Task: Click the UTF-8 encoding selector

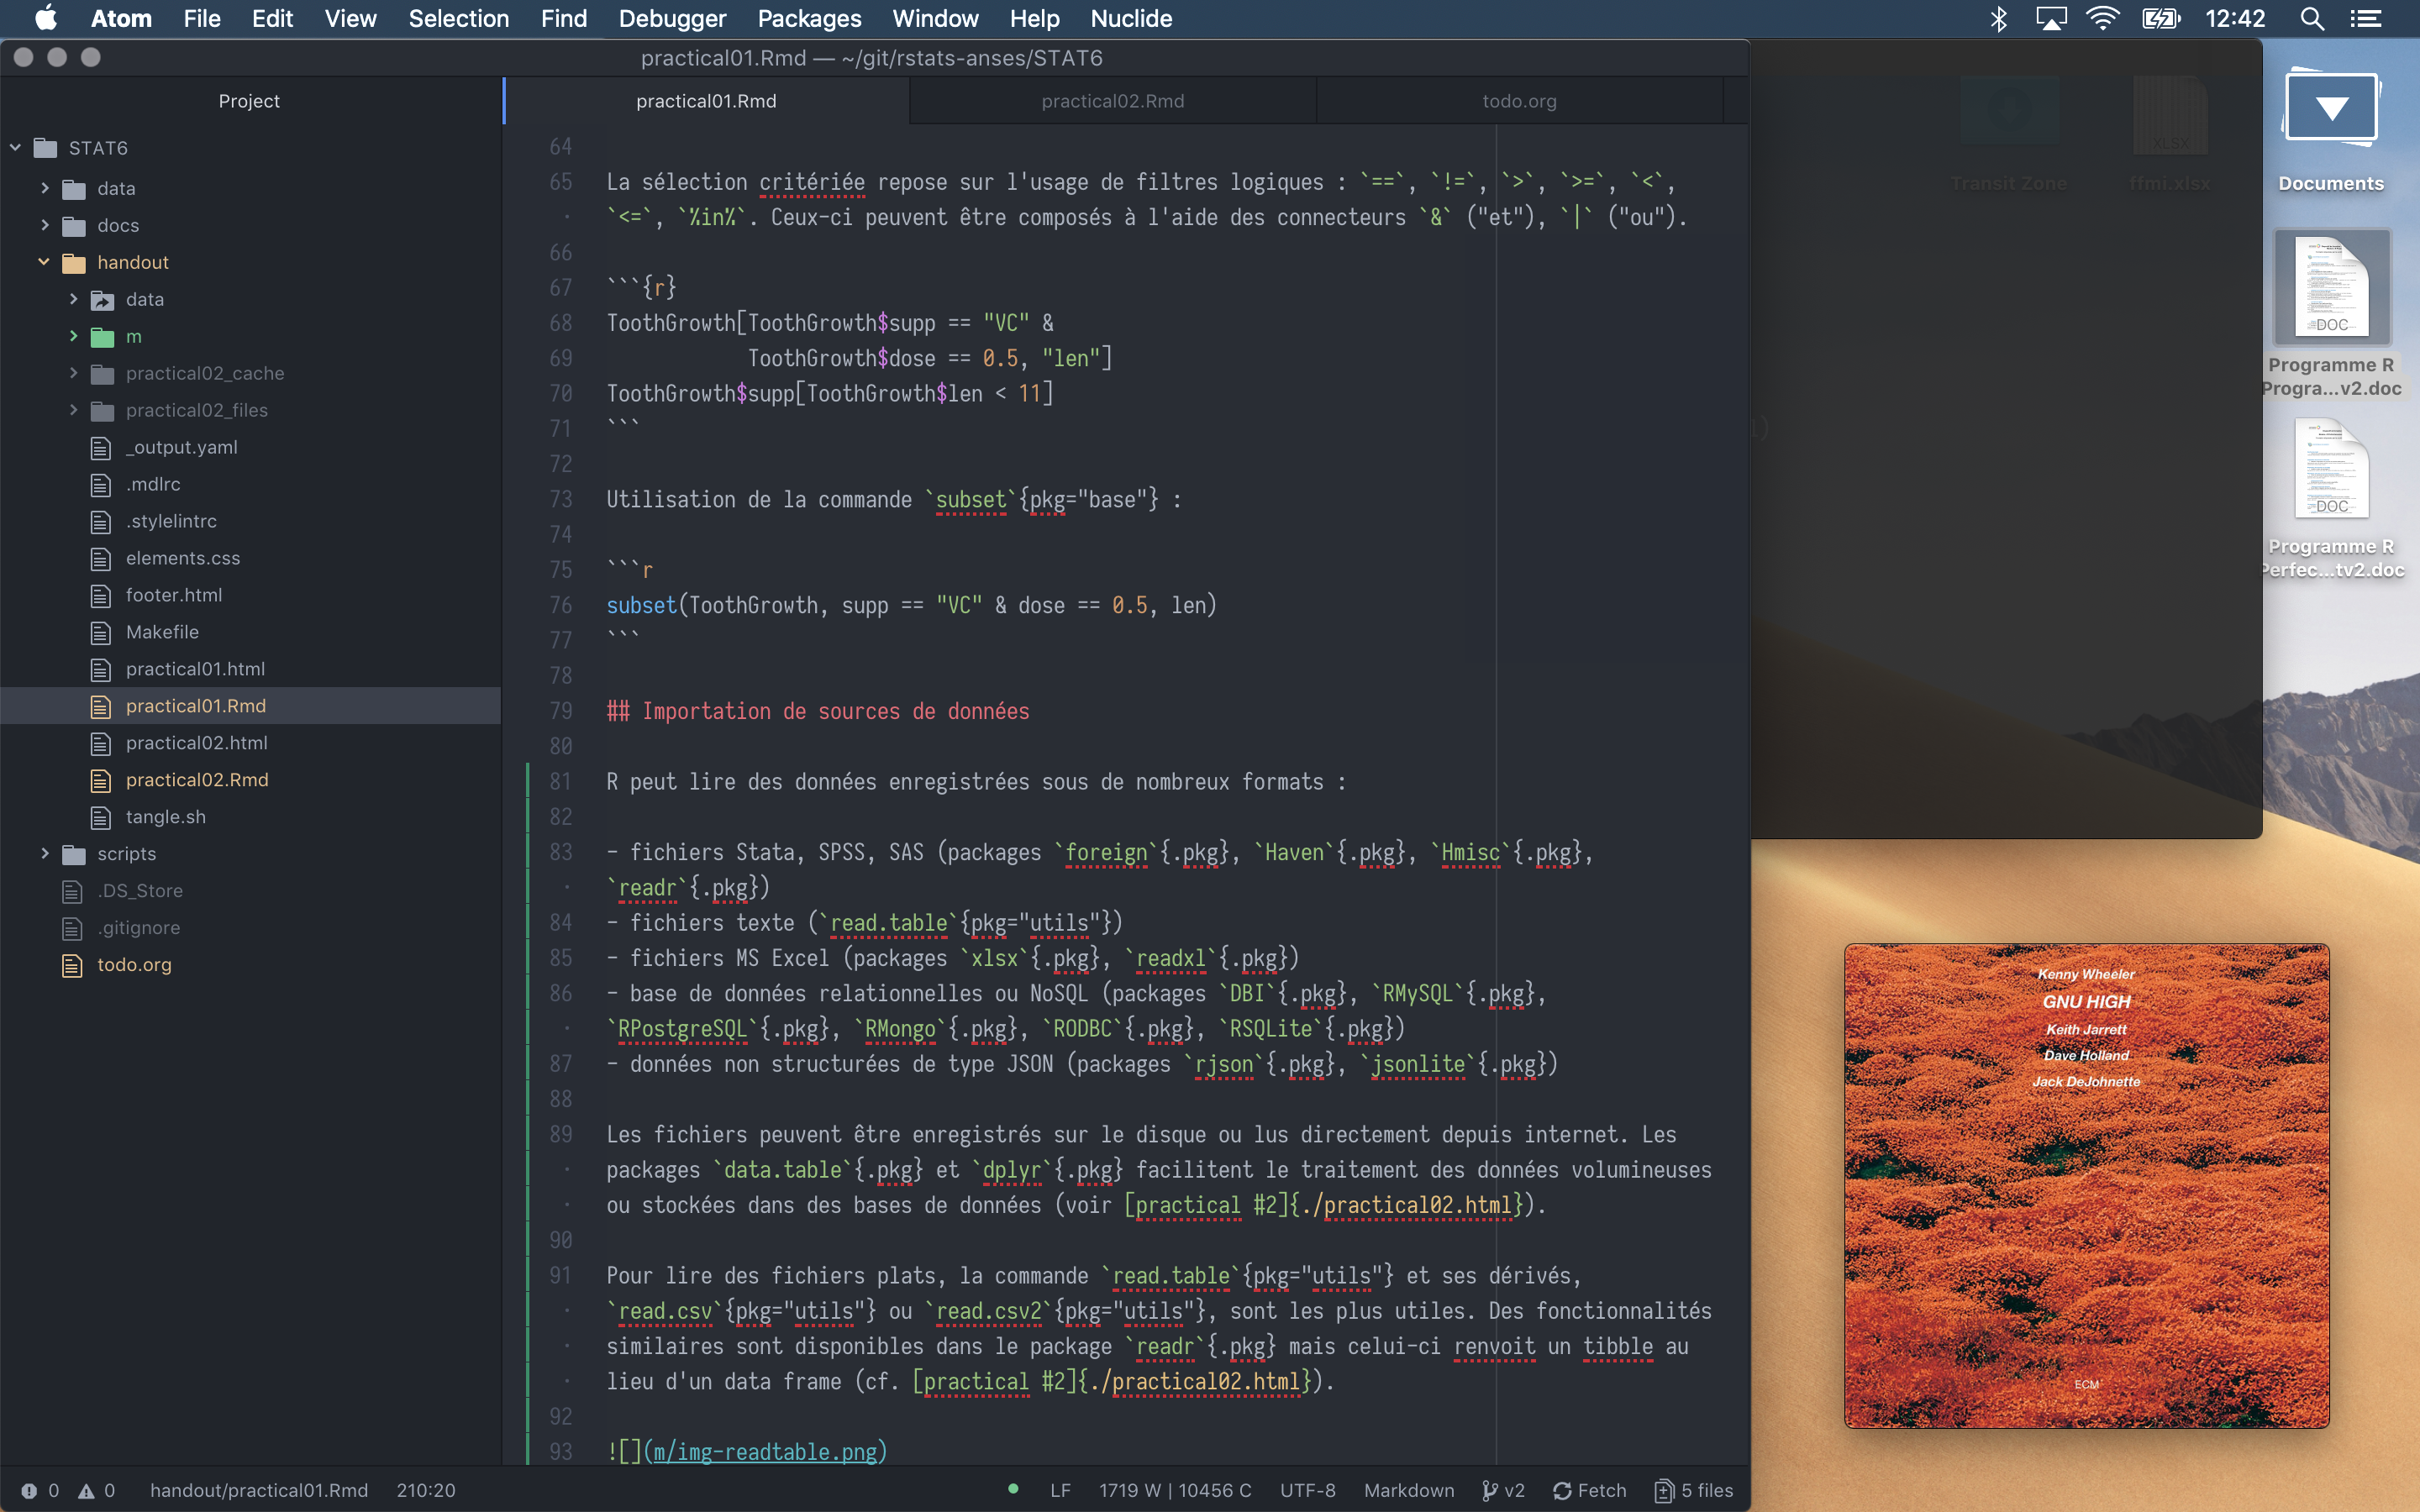Action: [x=1307, y=1491]
